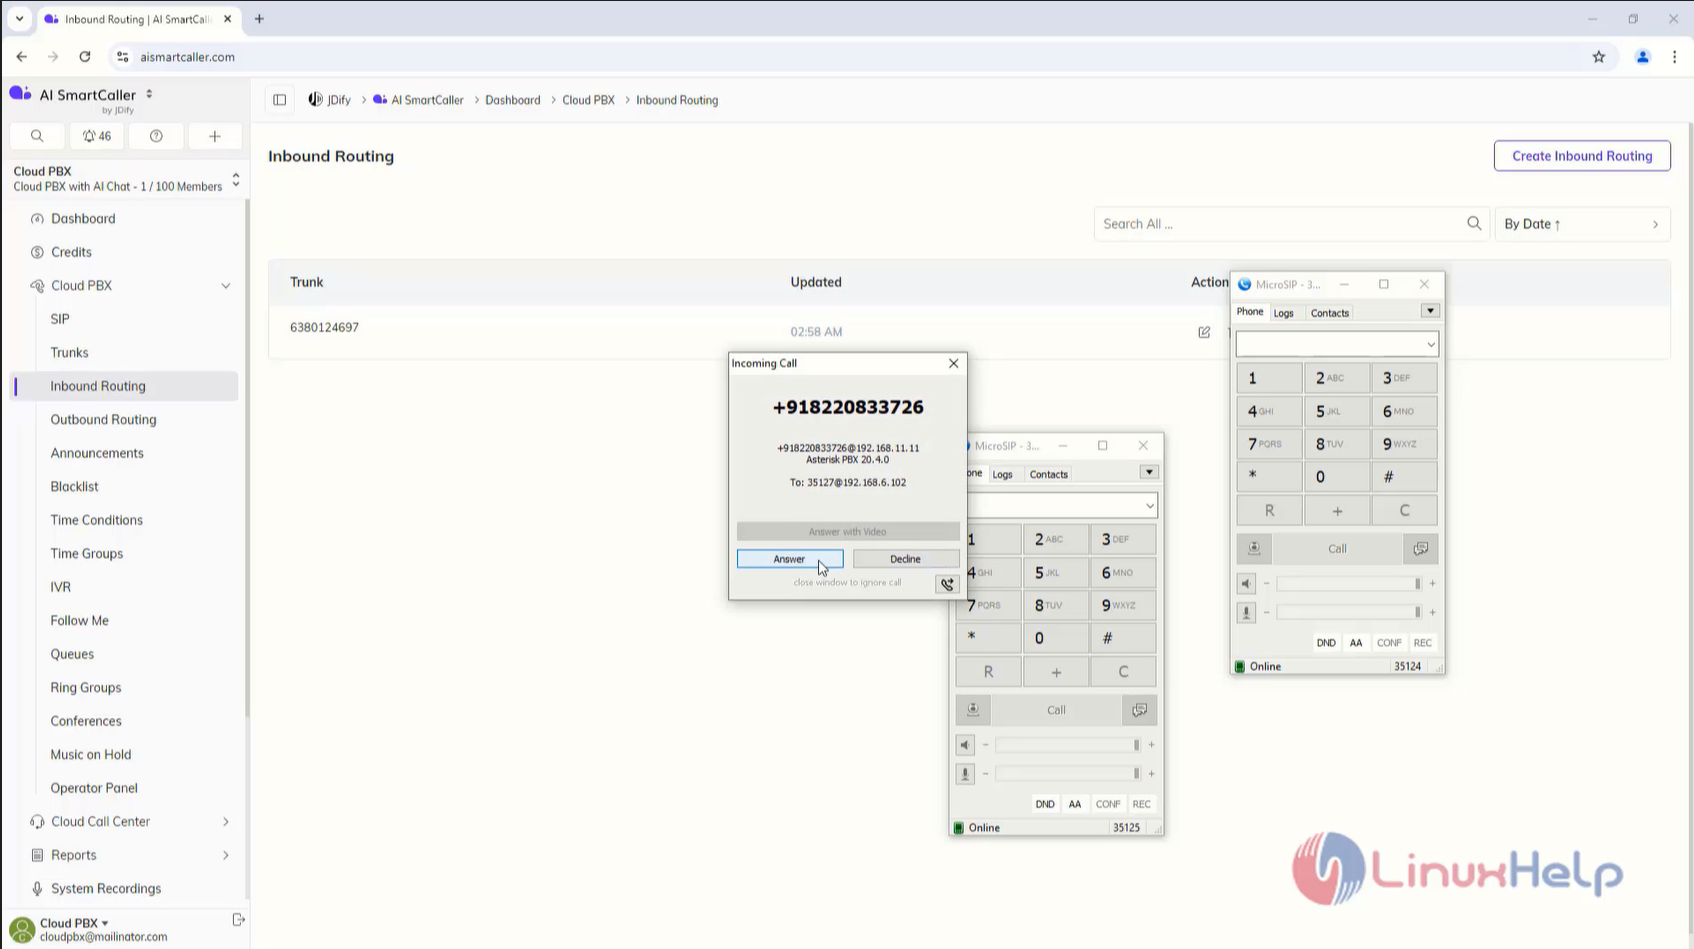This screenshot has width=1694, height=949.
Task: Reload the page
Action: 85,57
